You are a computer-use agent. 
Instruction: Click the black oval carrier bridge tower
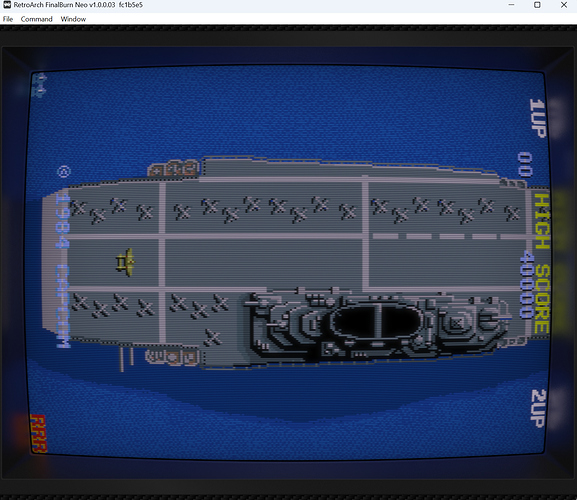[x=376, y=321]
